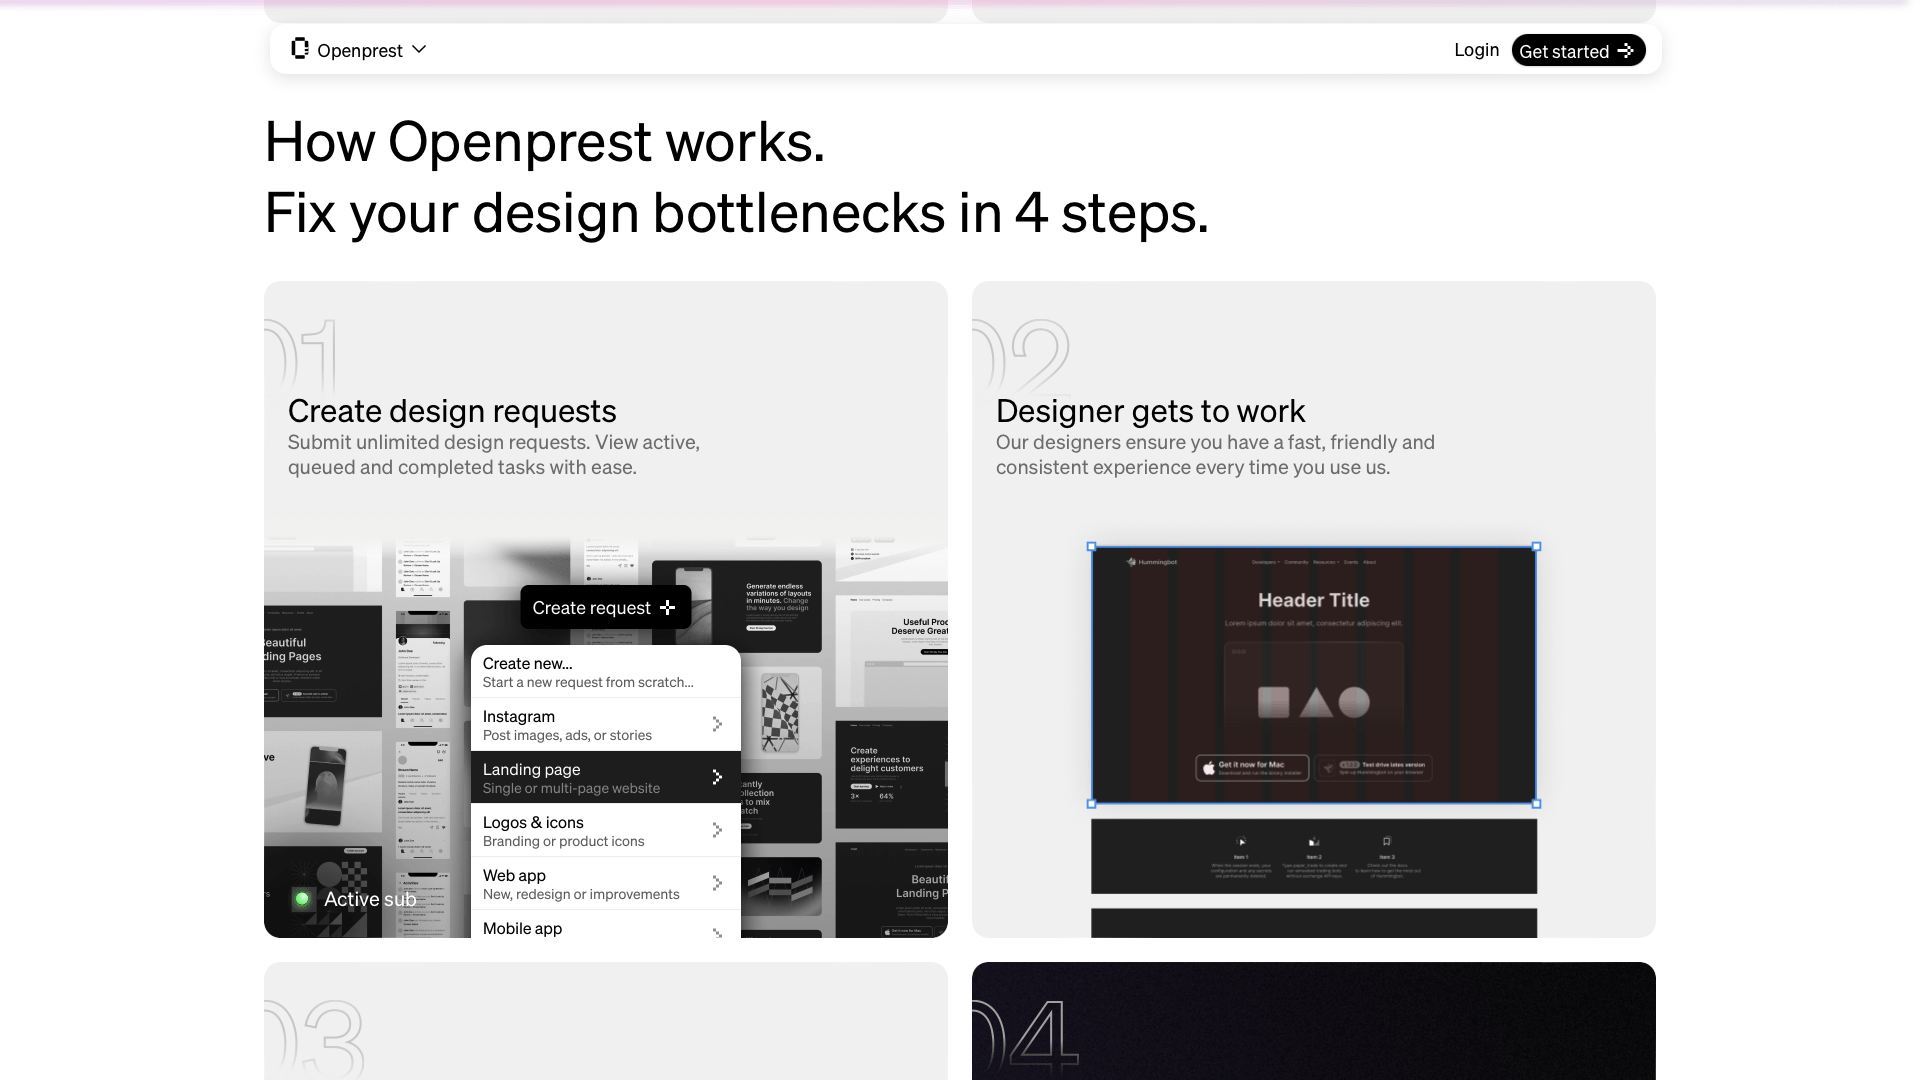1920x1080 pixels.
Task: Click the green Active sub status dot
Action: coord(302,899)
